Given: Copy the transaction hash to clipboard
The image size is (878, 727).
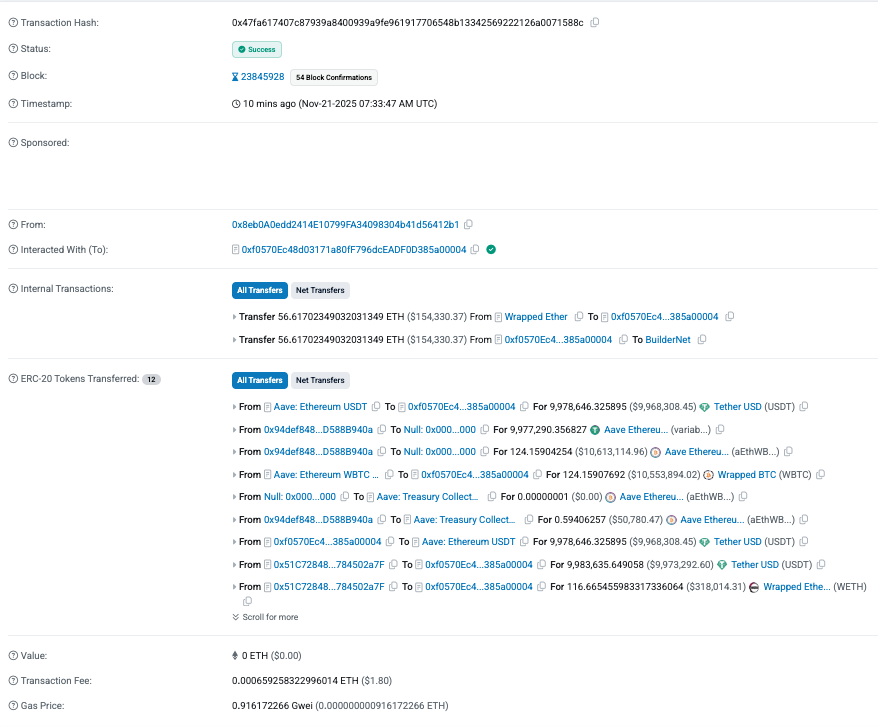Looking at the screenshot, I should point(595,22).
